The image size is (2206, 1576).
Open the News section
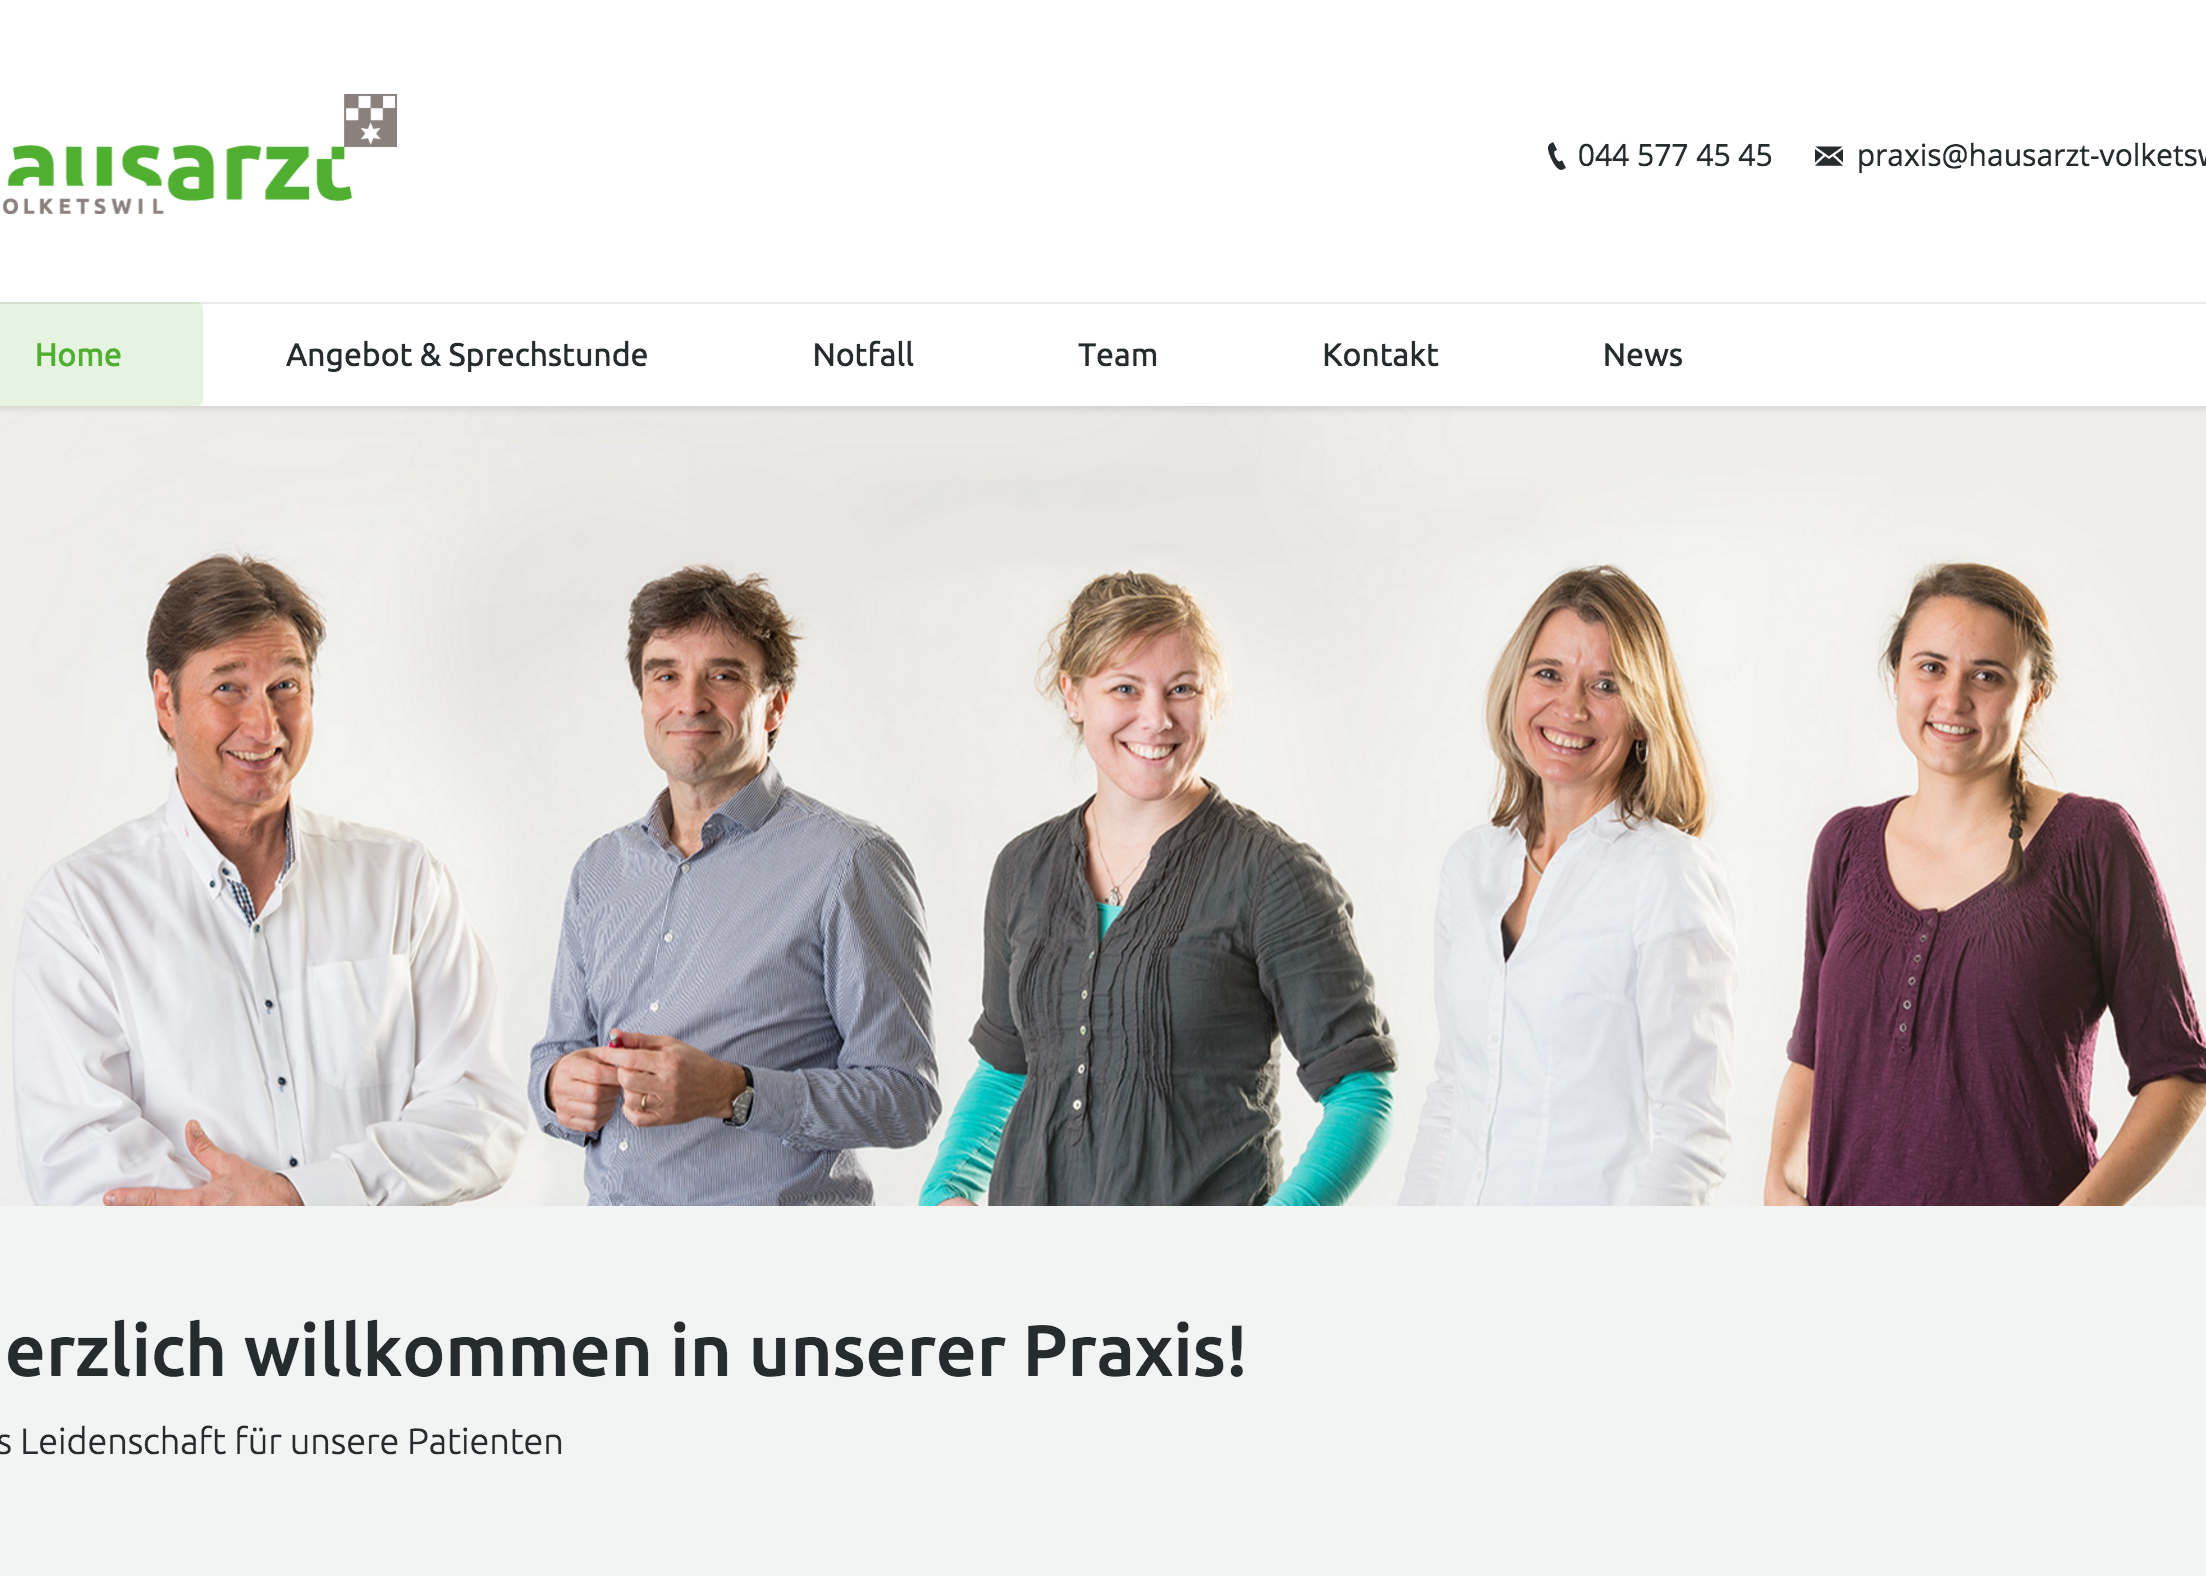point(1642,355)
